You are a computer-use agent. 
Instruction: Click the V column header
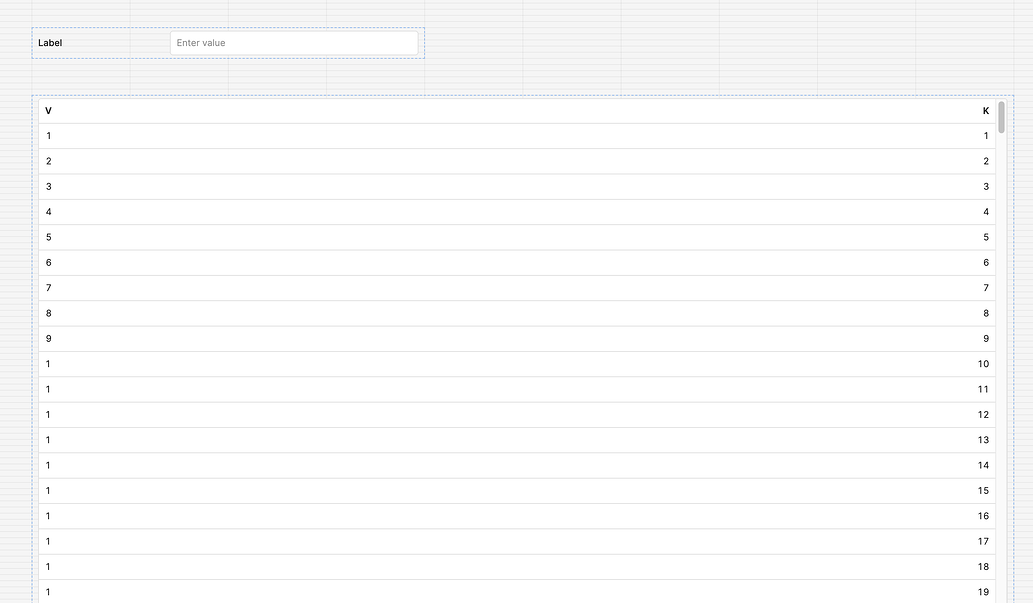[x=48, y=111]
